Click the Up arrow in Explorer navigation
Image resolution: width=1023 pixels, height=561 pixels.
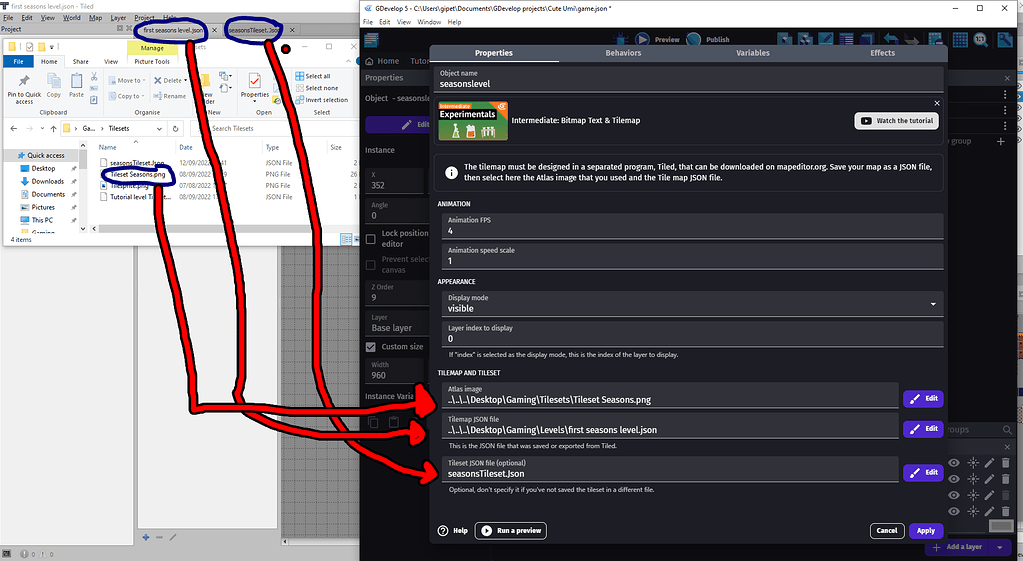coord(53,129)
